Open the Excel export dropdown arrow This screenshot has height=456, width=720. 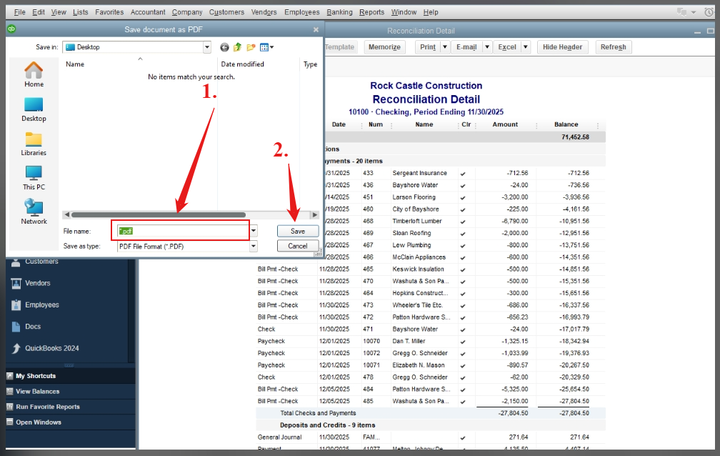(x=525, y=47)
